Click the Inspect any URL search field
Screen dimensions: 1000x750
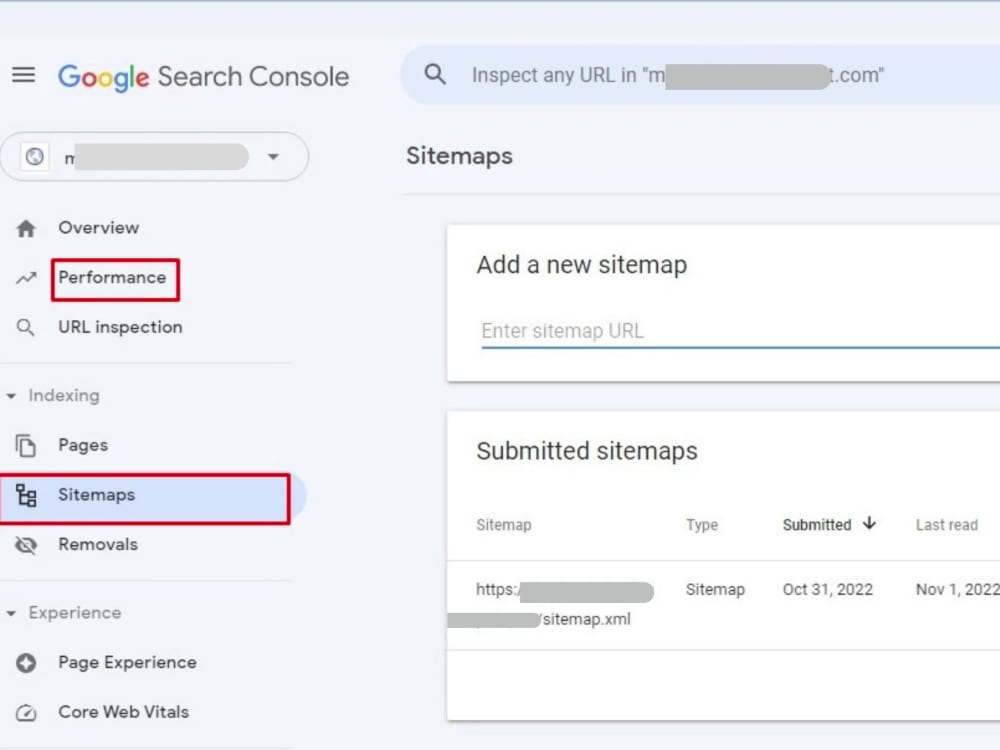click(702, 75)
